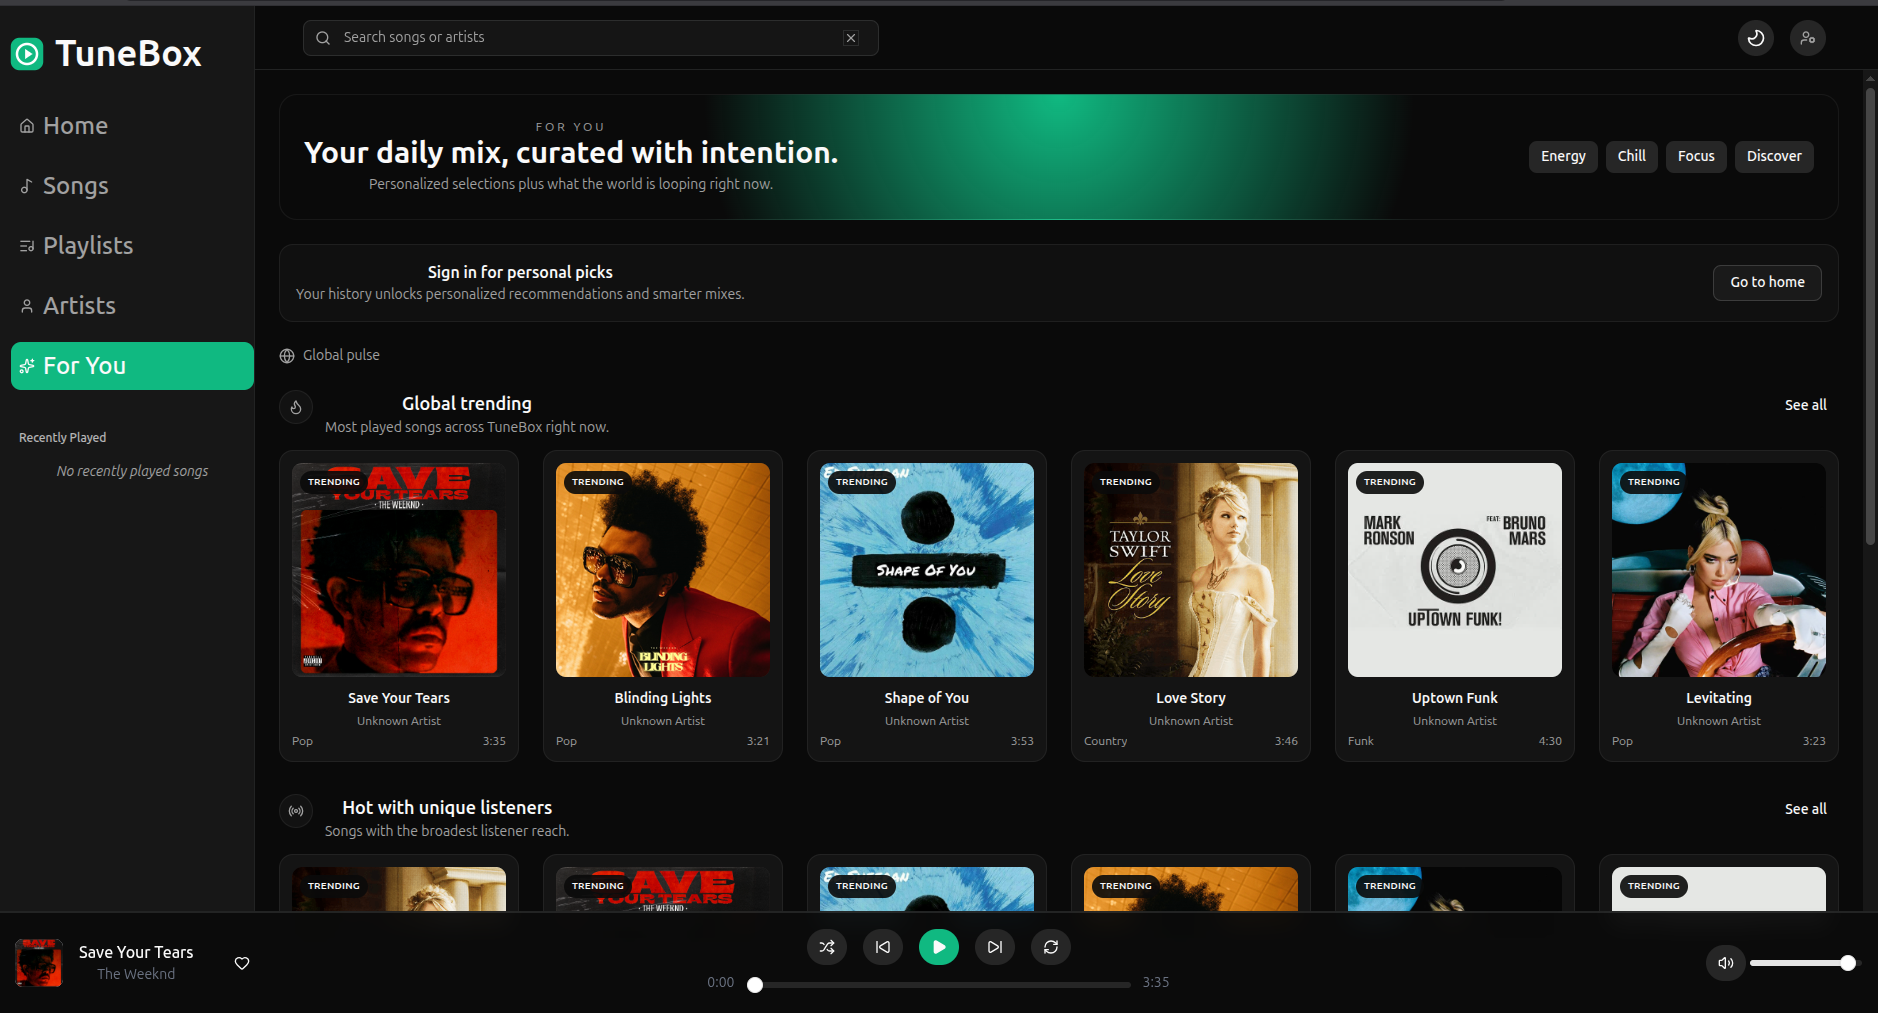Click the TuneBox logo
This screenshot has height=1013, width=1878.
pyautogui.click(x=106, y=53)
